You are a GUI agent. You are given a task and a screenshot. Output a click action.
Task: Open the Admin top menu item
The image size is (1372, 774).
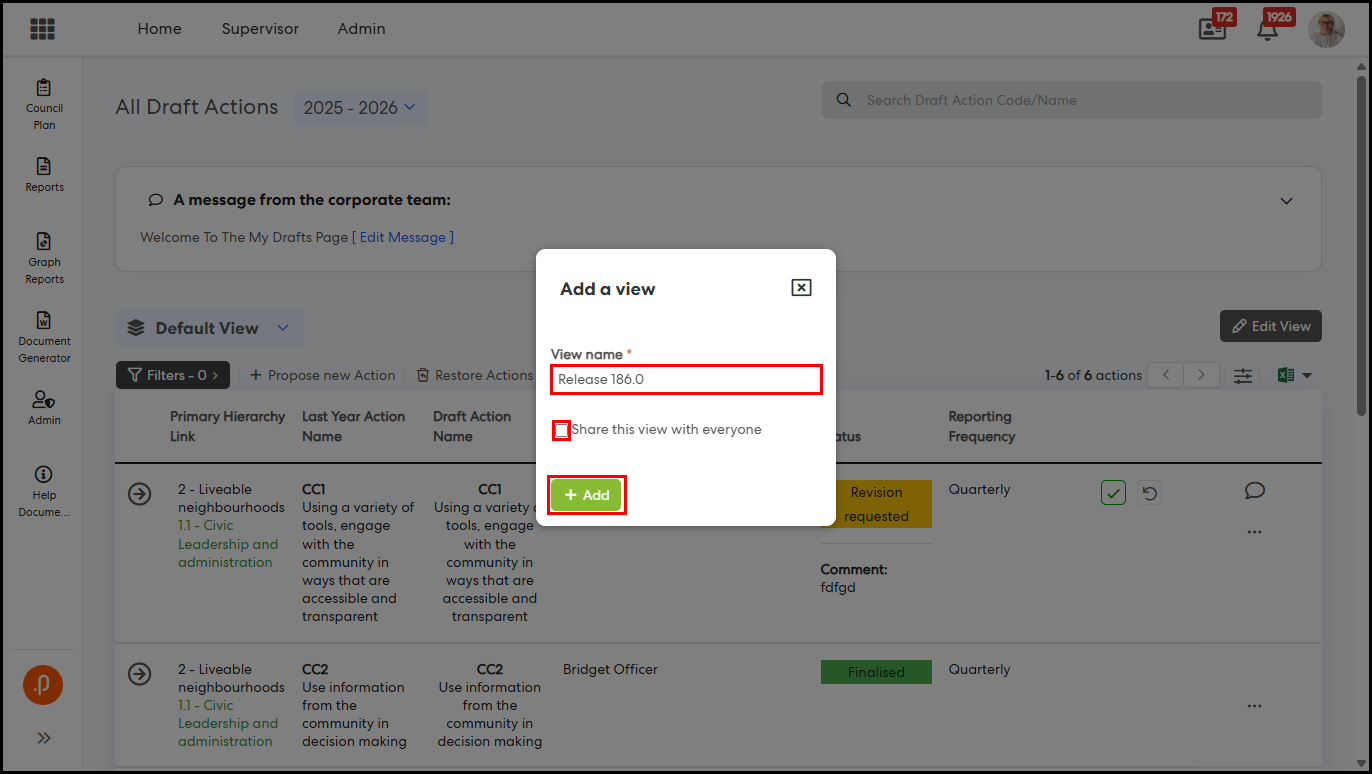click(361, 29)
